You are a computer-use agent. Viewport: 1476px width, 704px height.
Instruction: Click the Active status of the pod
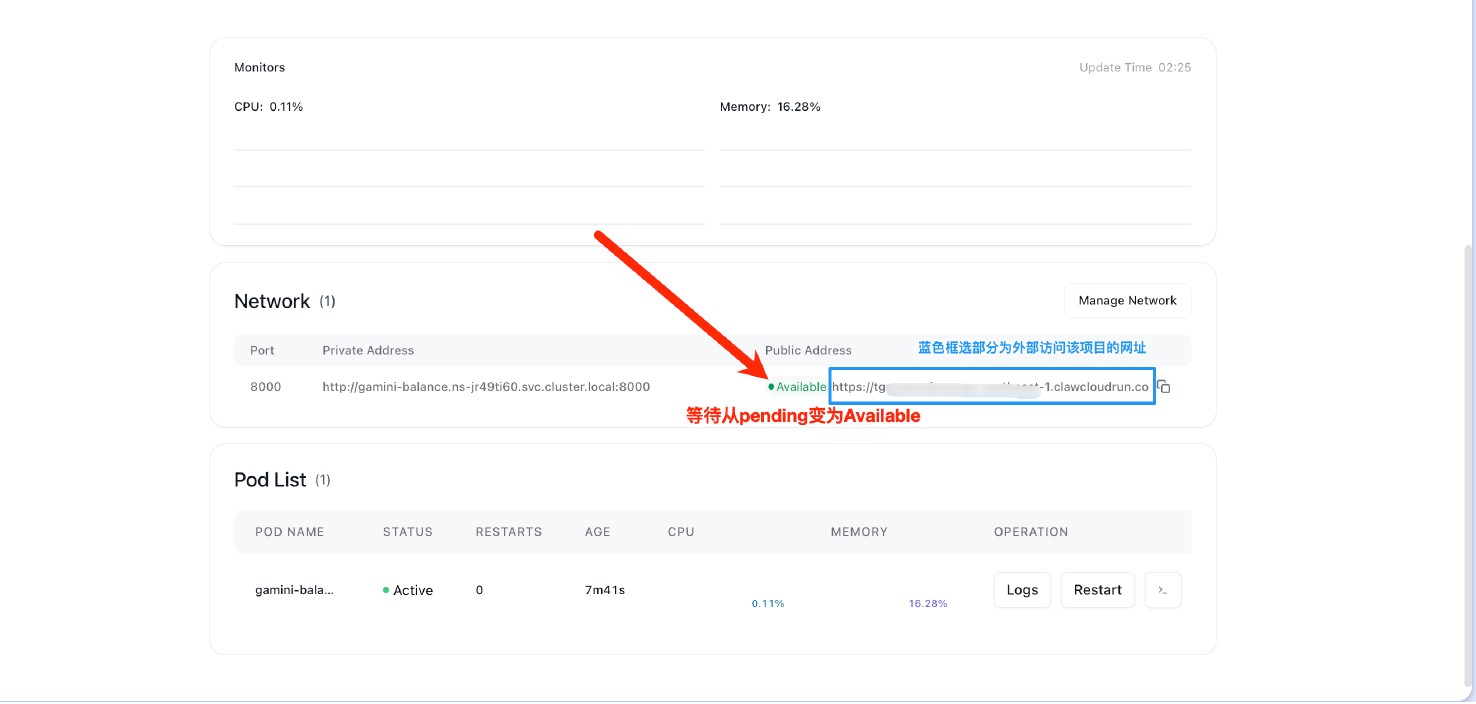click(408, 590)
